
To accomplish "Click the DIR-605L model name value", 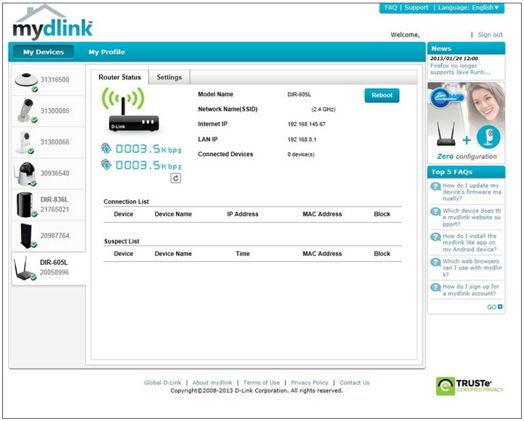I will tap(299, 95).
